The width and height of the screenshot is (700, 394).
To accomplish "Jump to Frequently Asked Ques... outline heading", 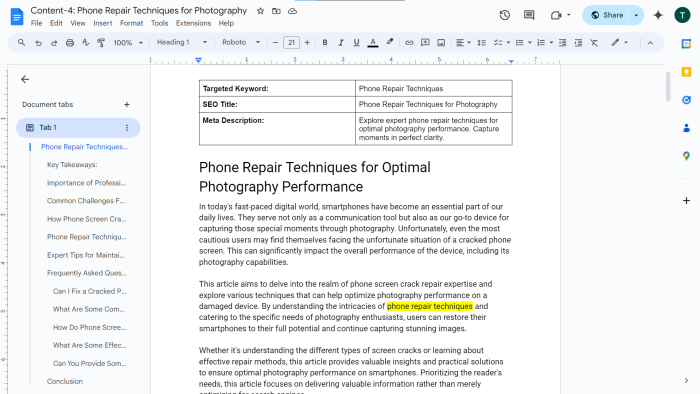I will [x=87, y=273].
